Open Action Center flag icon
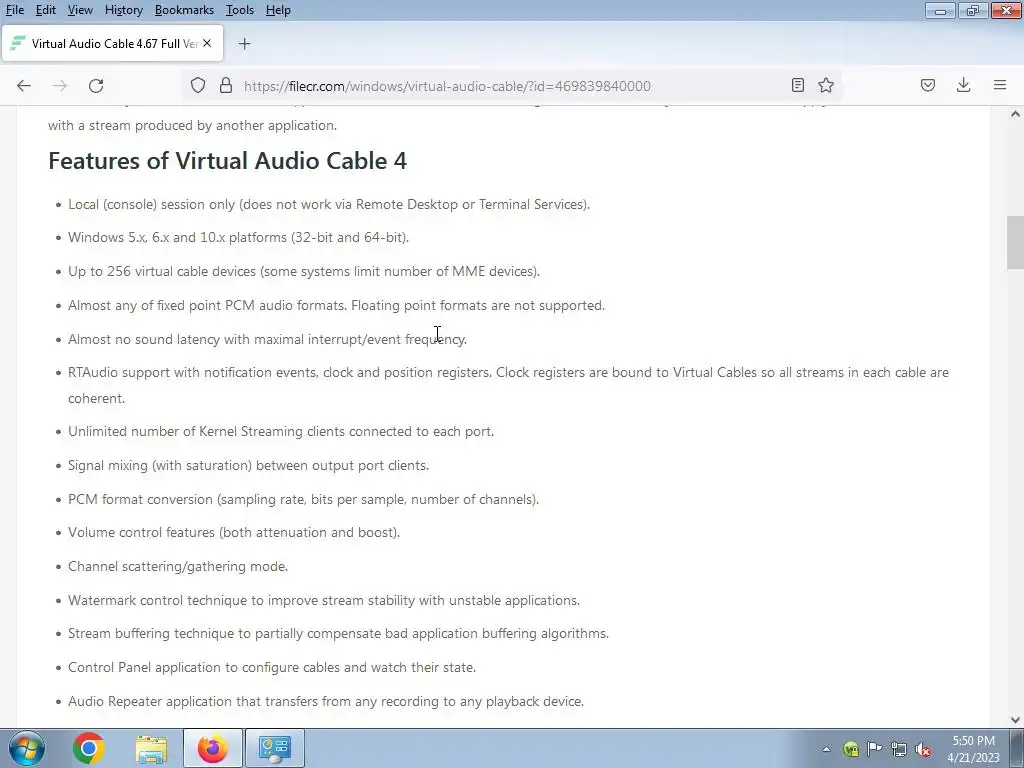Image resolution: width=1024 pixels, height=768 pixels. click(874, 749)
